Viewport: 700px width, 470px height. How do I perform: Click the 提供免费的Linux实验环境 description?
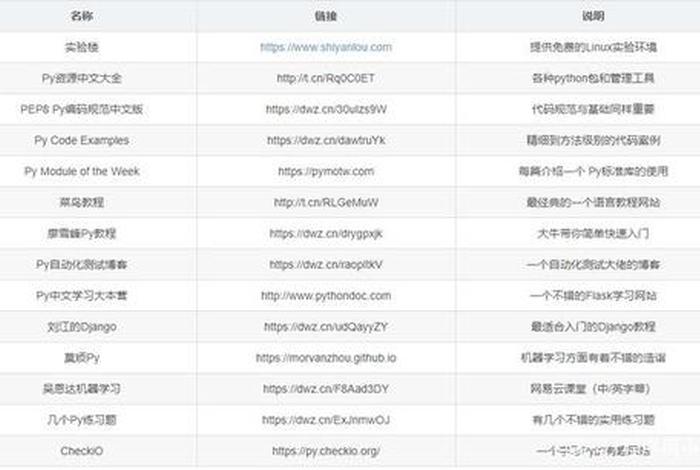tap(593, 47)
